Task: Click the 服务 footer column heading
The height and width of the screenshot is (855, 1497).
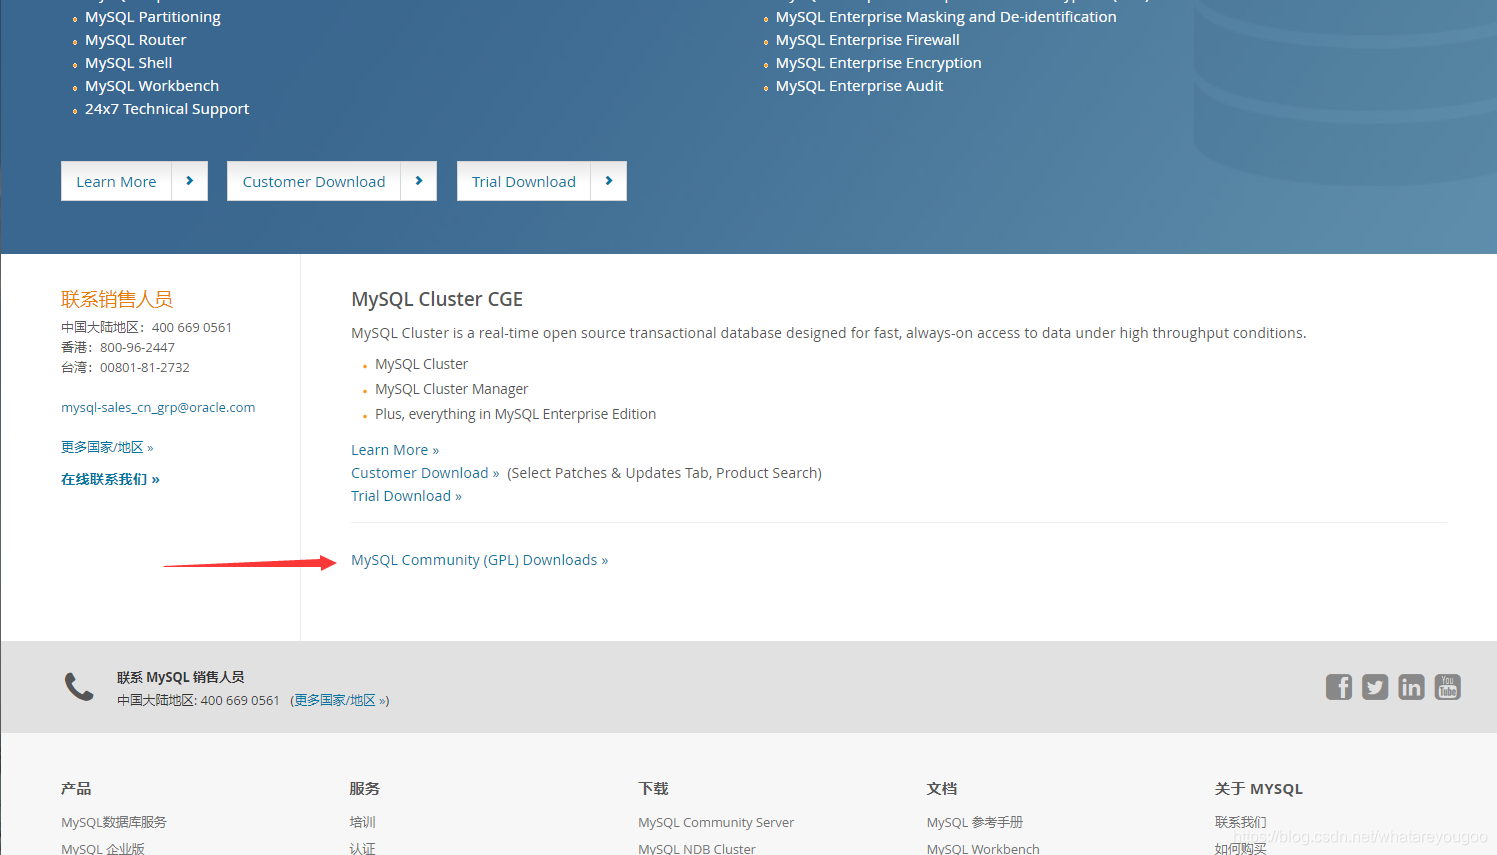Action: [x=365, y=789]
